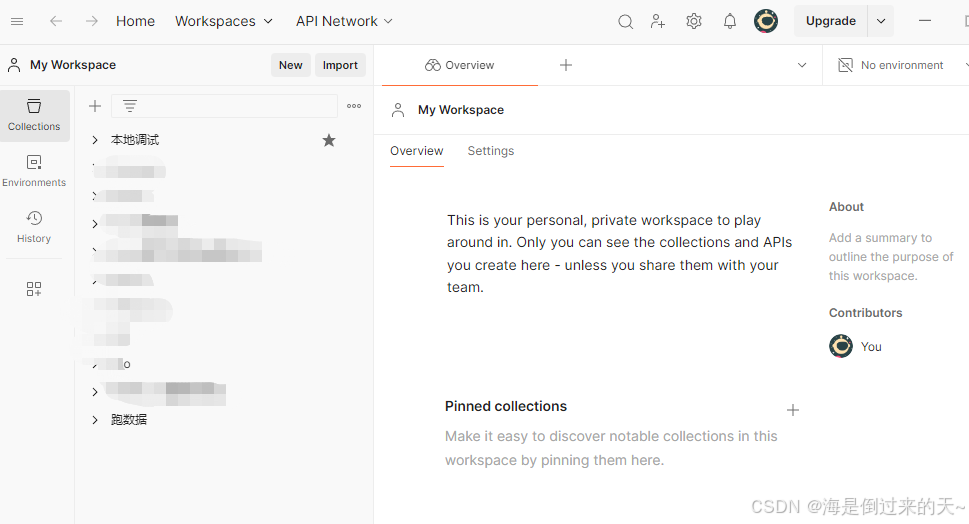This screenshot has width=969, height=524.
Task: Select the 本地调试 collection name
Action: (x=135, y=140)
